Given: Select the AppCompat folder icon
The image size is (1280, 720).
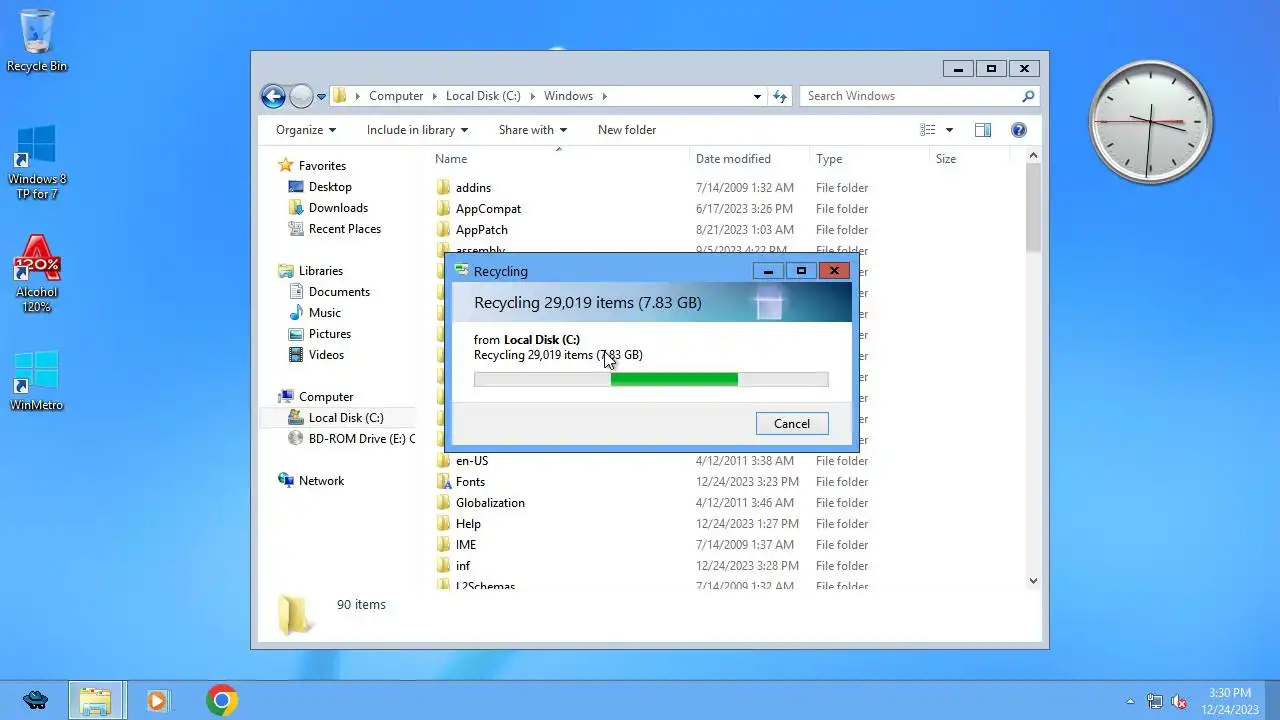Looking at the screenshot, I should click(444, 209).
